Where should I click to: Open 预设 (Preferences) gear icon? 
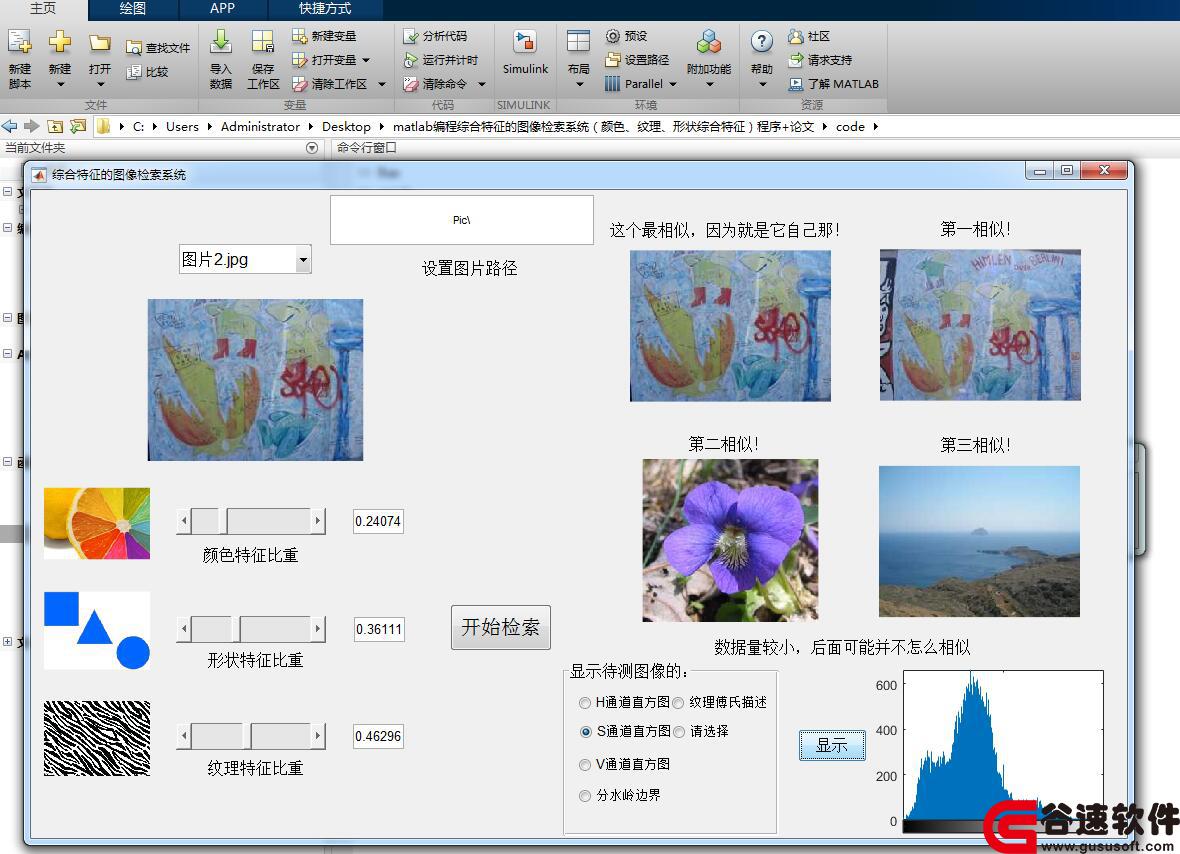pyautogui.click(x=613, y=36)
